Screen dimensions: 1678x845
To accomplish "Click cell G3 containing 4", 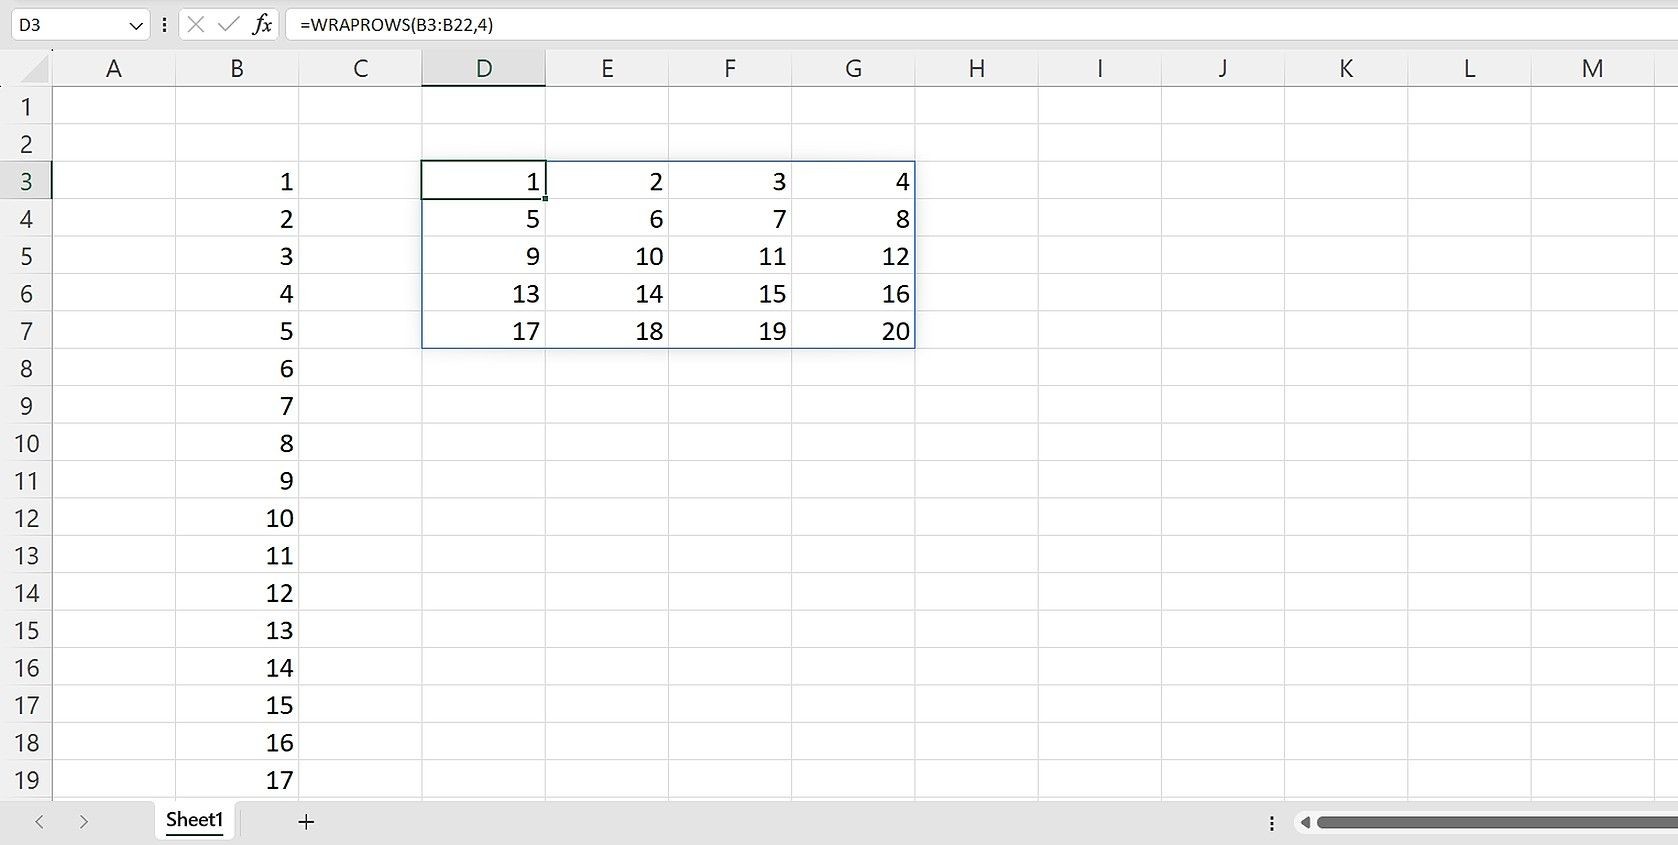I will click(x=853, y=181).
